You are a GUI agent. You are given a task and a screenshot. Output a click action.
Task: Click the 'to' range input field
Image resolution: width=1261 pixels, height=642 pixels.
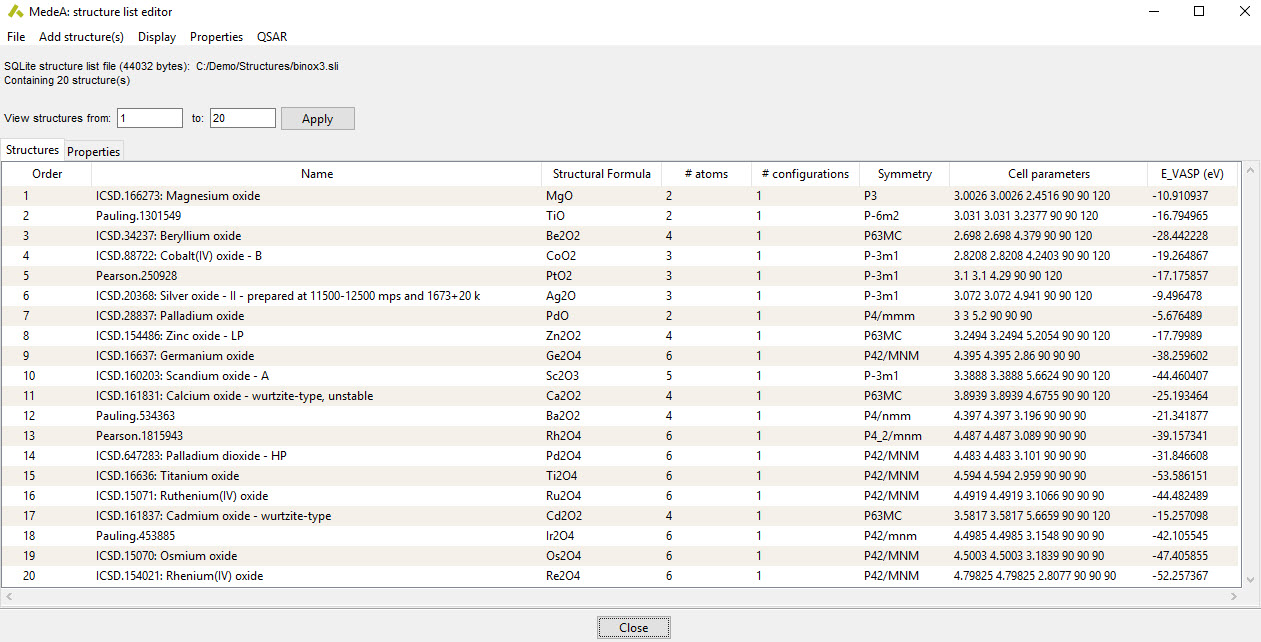pyautogui.click(x=242, y=118)
